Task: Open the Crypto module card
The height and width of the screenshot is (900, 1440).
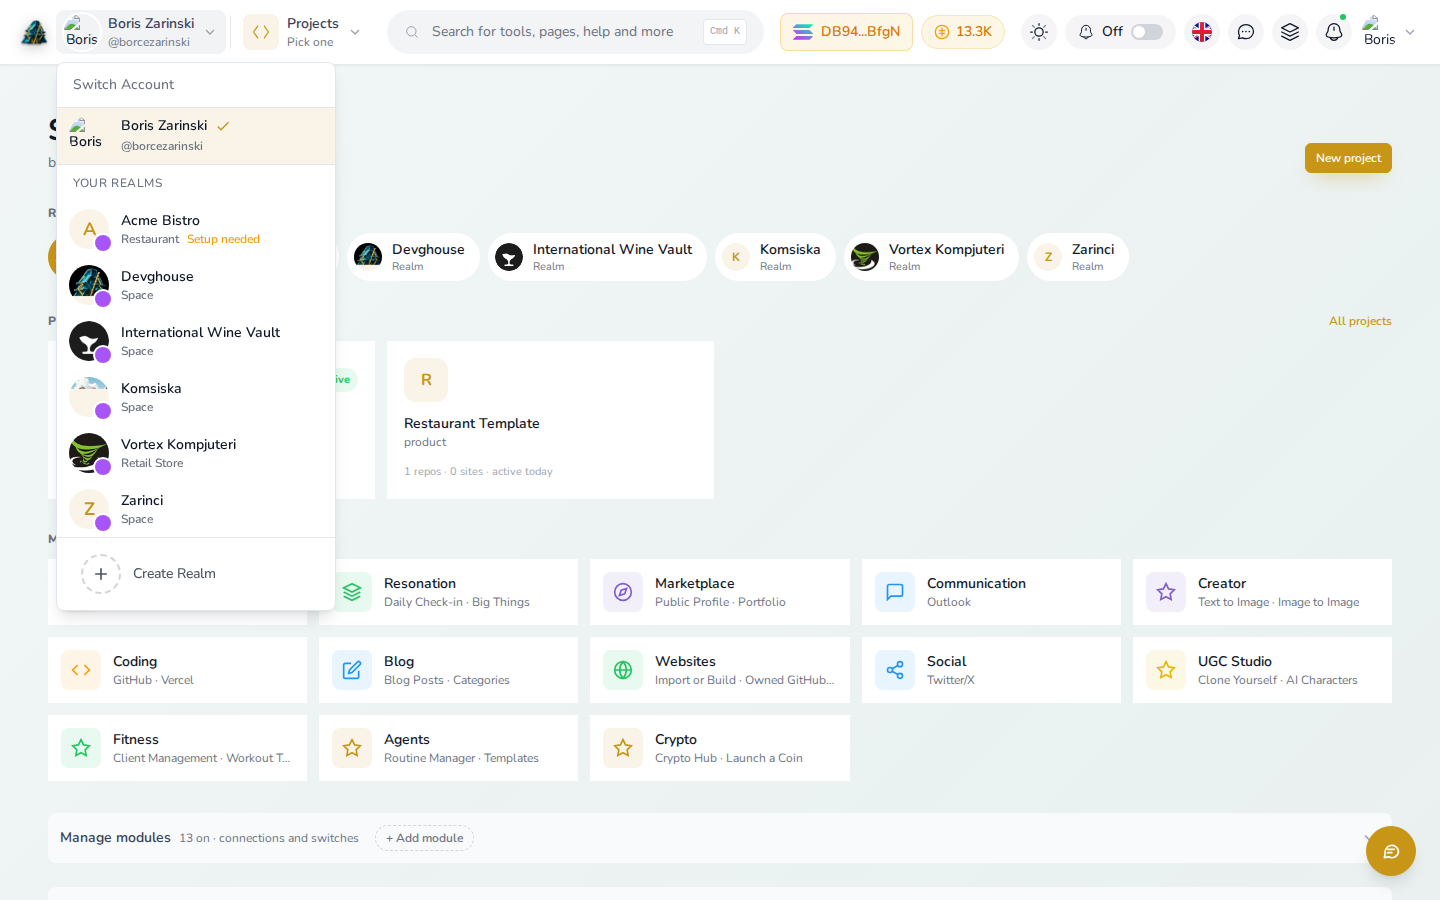Action: pyautogui.click(x=720, y=748)
